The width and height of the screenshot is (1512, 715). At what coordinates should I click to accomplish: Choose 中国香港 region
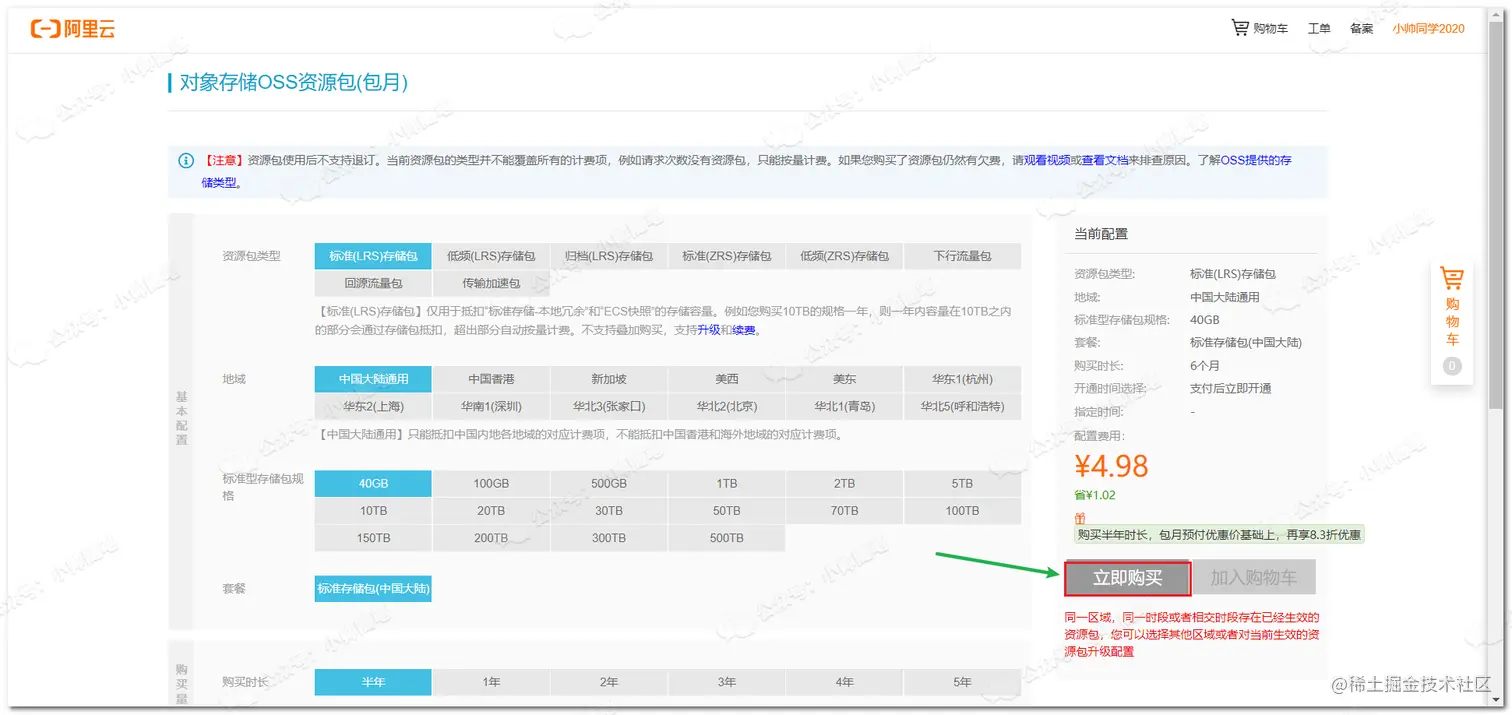pyautogui.click(x=491, y=379)
